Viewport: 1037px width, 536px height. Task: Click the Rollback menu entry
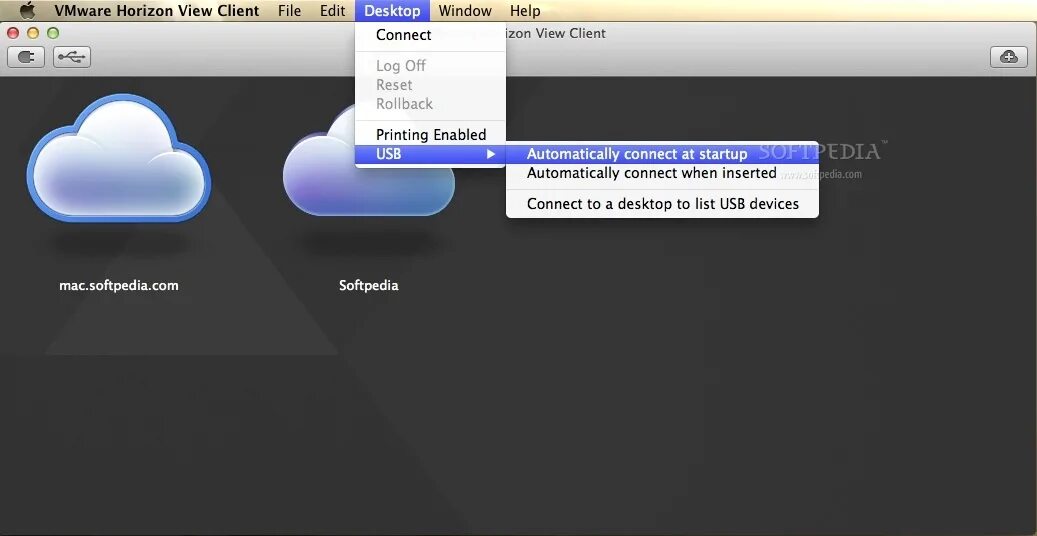(431, 104)
